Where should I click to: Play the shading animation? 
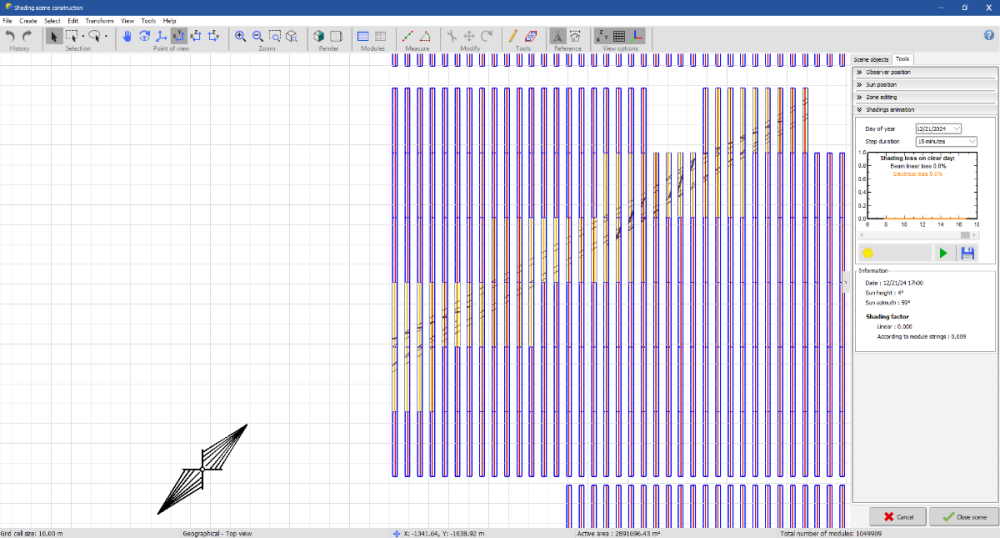[943, 253]
